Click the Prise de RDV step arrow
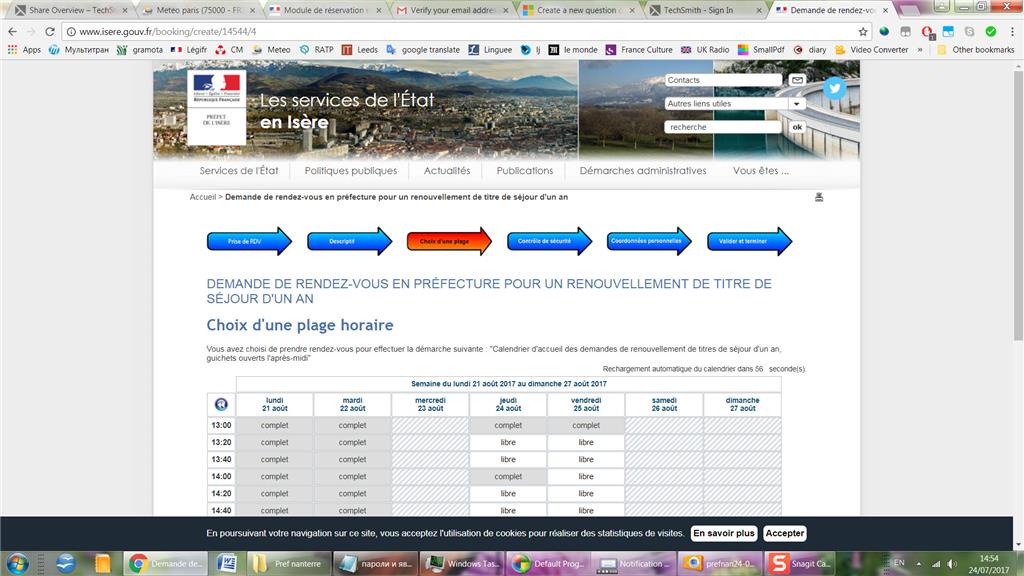The image size is (1024, 576). pyautogui.click(x=249, y=241)
